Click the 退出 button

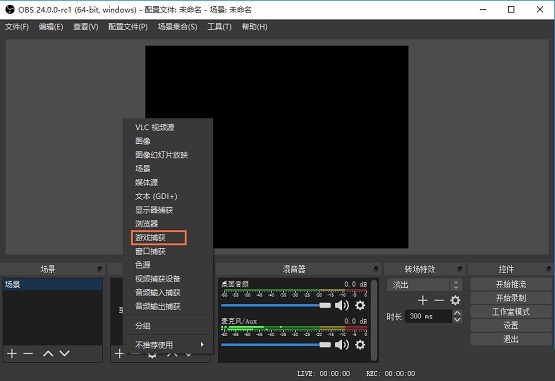[510, 339]
